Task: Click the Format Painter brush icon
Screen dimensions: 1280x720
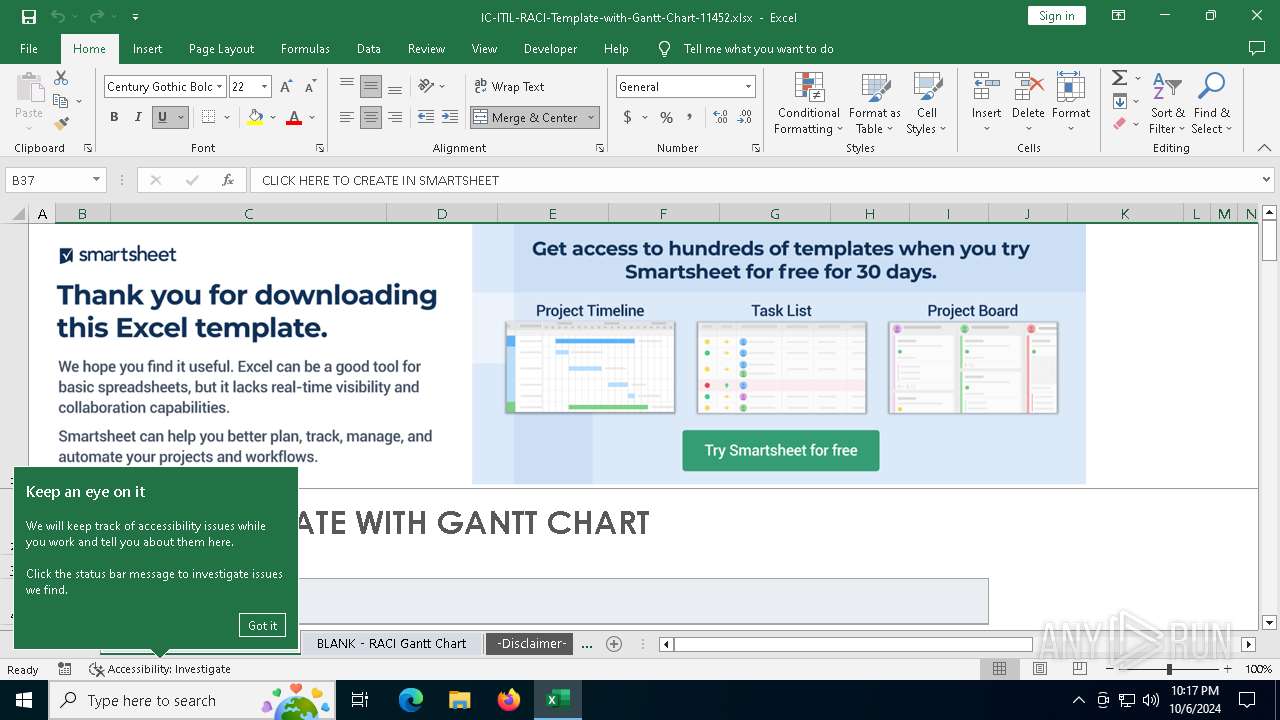Action: (61, 124)
